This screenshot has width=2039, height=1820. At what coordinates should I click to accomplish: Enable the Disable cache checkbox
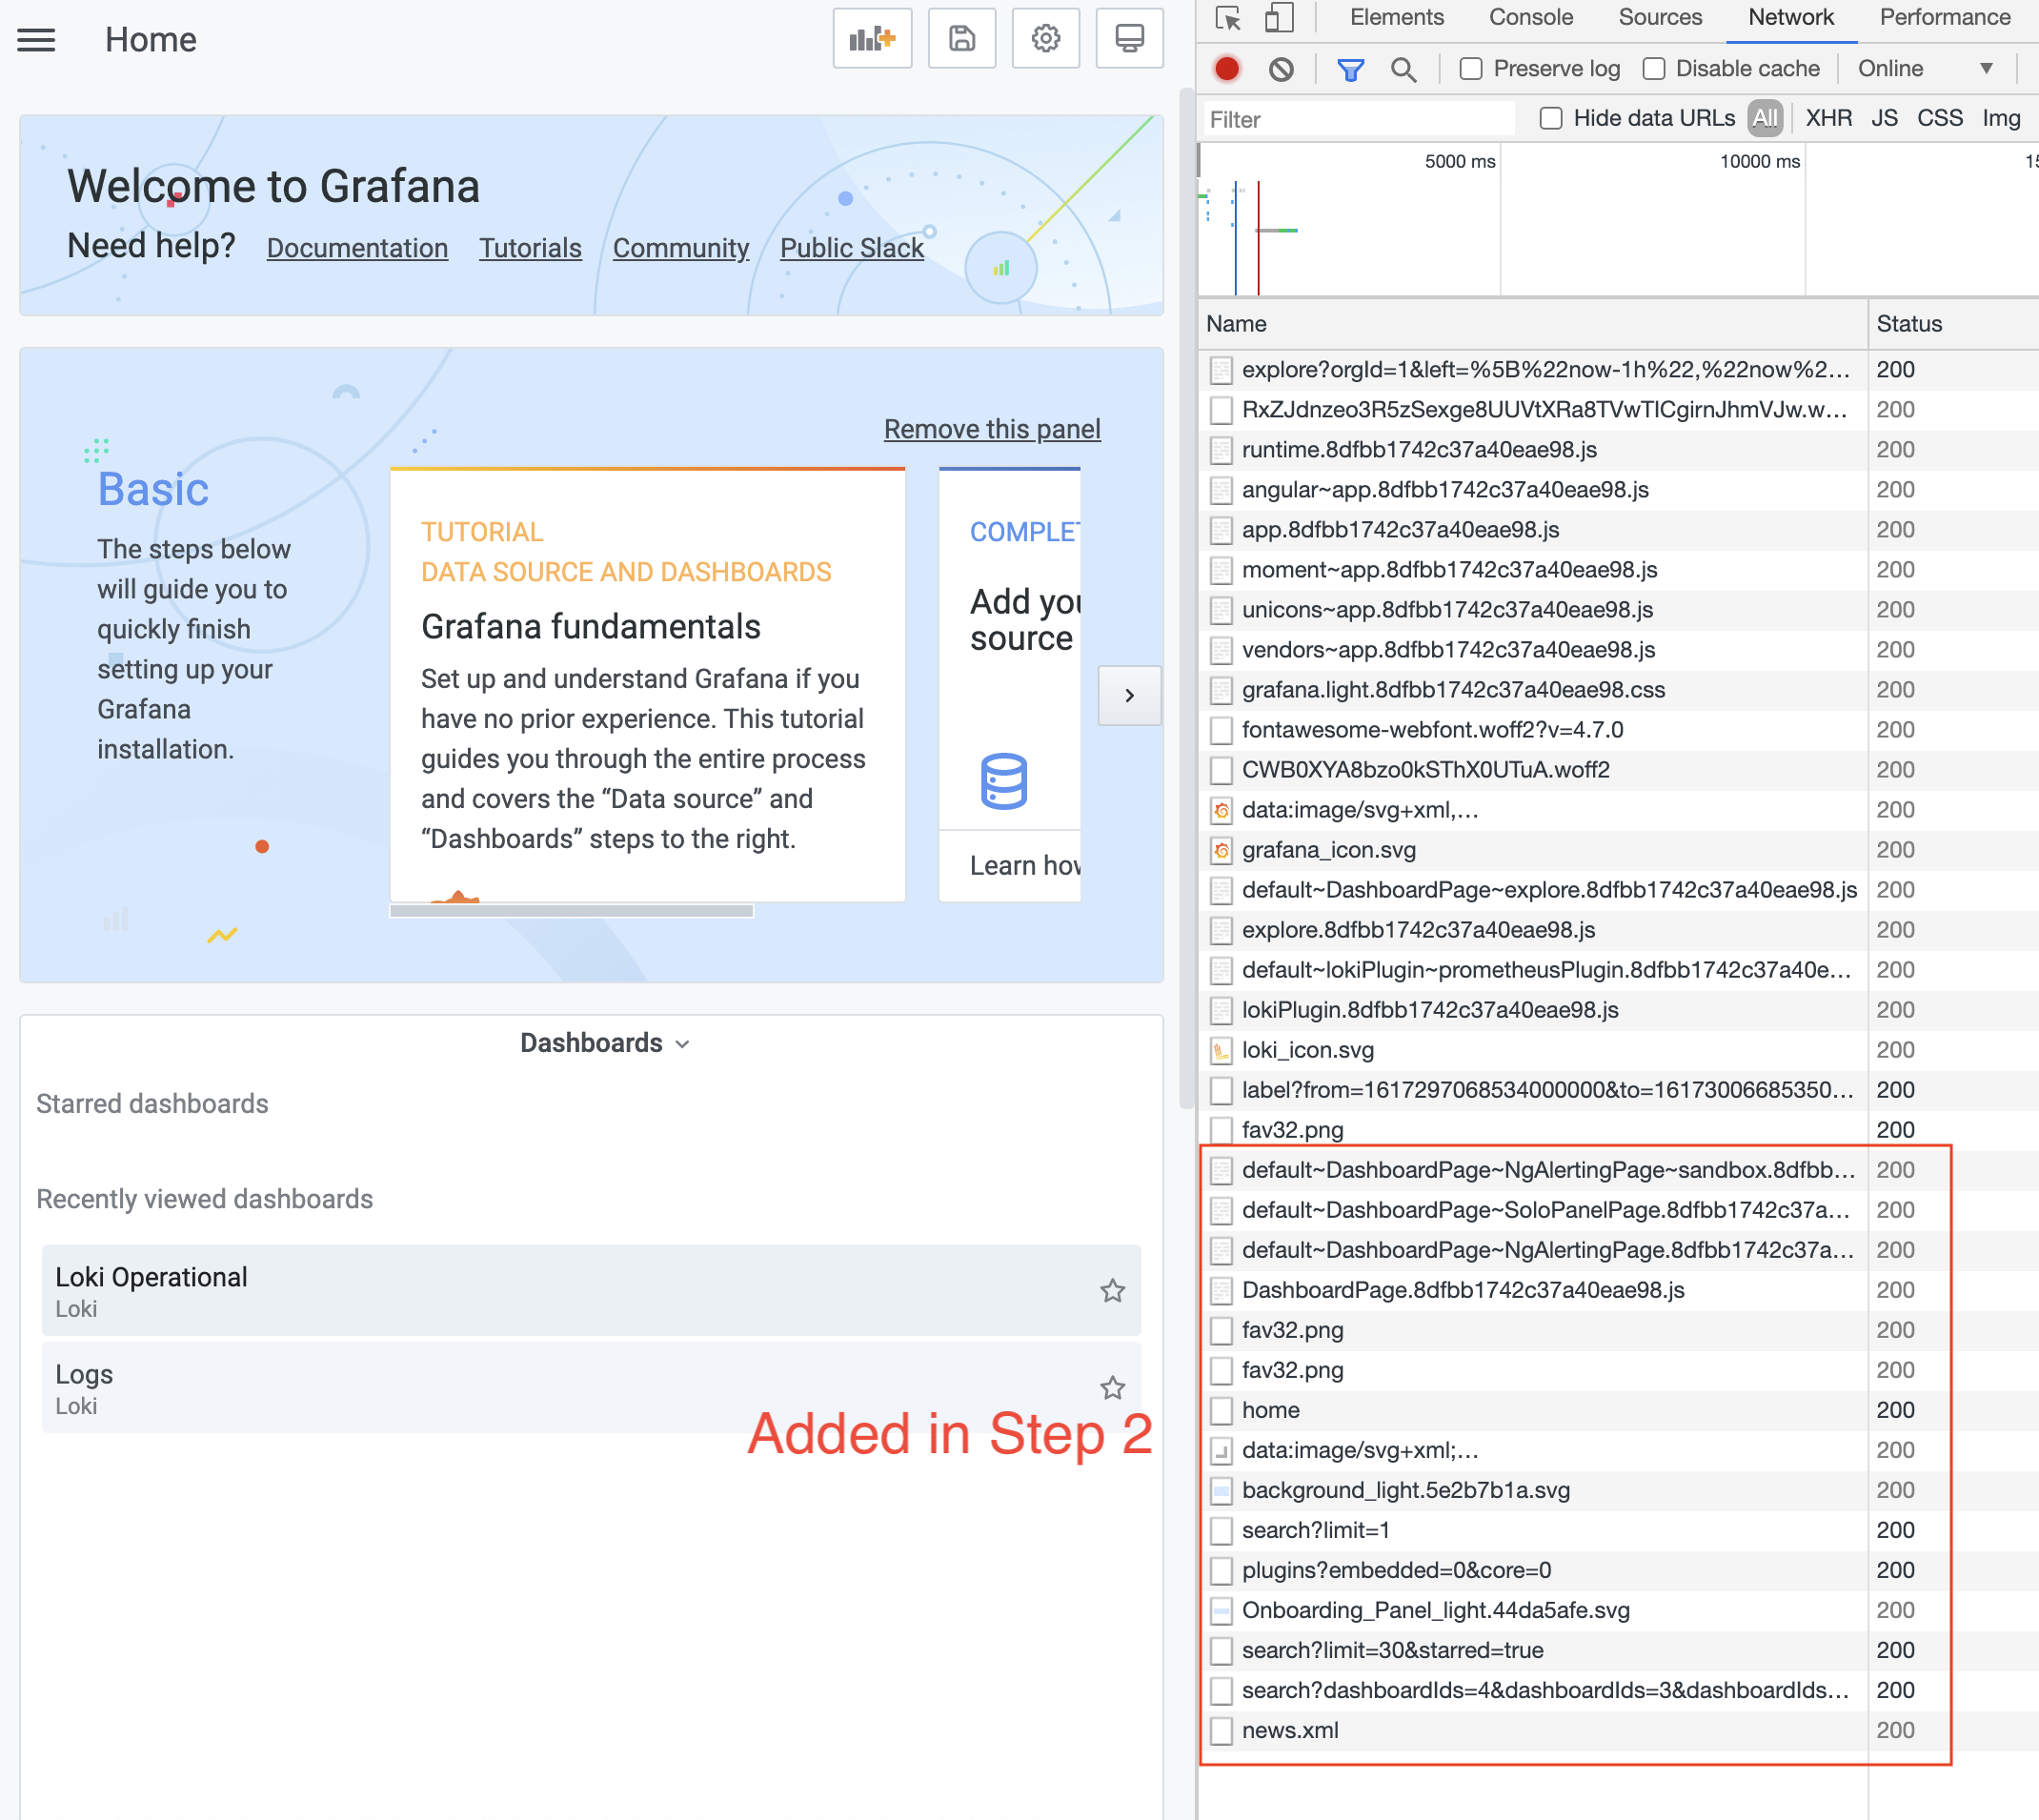click(1654, 69)
